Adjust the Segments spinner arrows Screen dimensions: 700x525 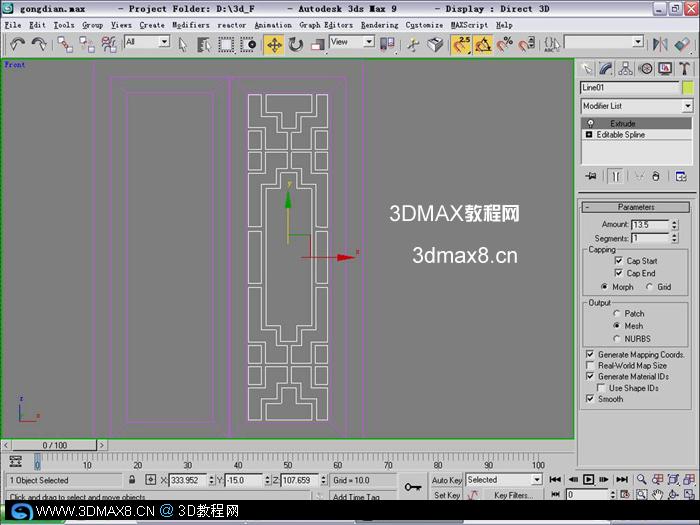tap(675, 238)
